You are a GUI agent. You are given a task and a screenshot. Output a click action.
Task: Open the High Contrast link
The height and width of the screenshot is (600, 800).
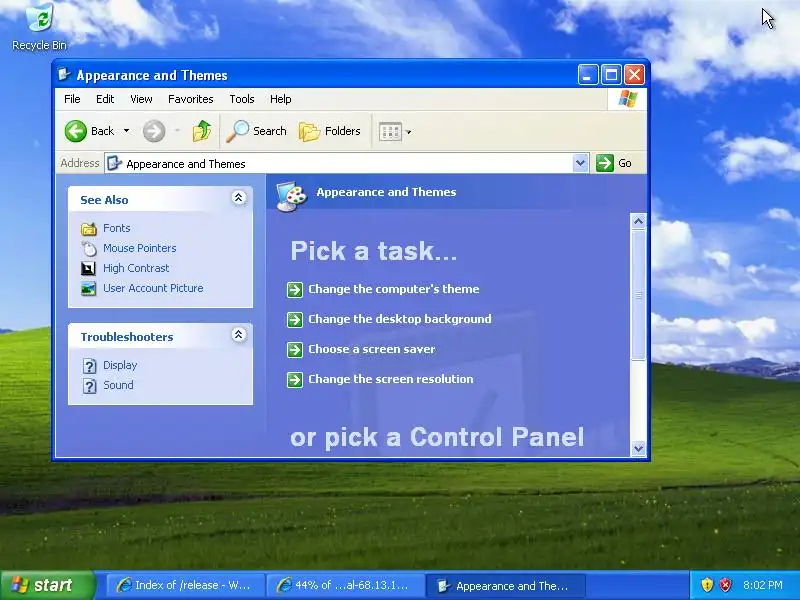[x=136, y=268]
